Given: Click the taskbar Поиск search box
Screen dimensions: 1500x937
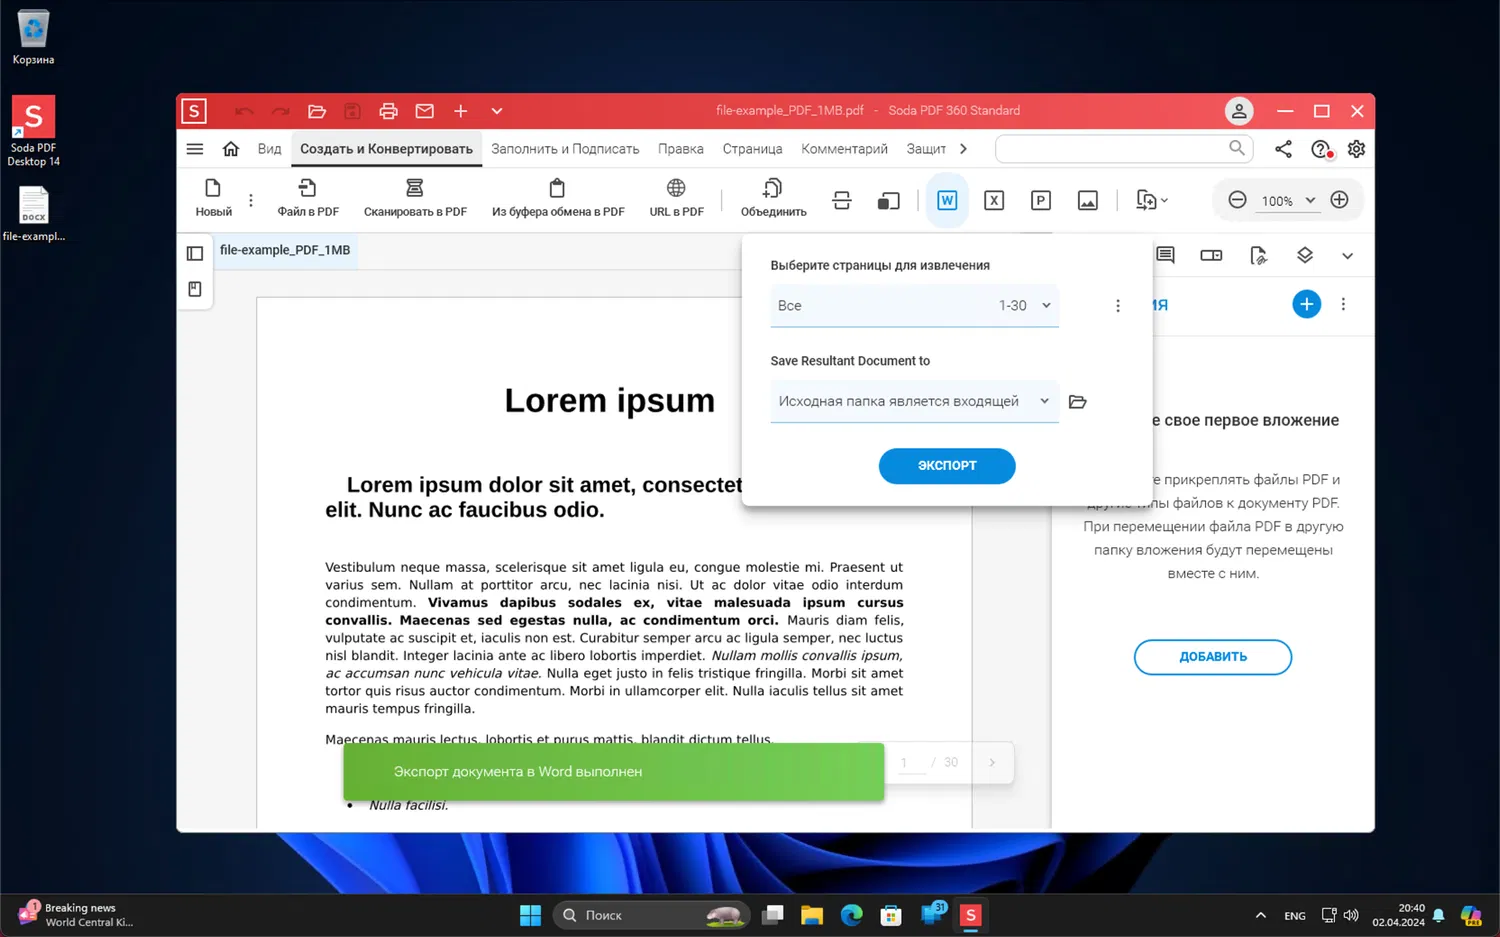Looking at the screenshot, I should click(x=650, y=915).
